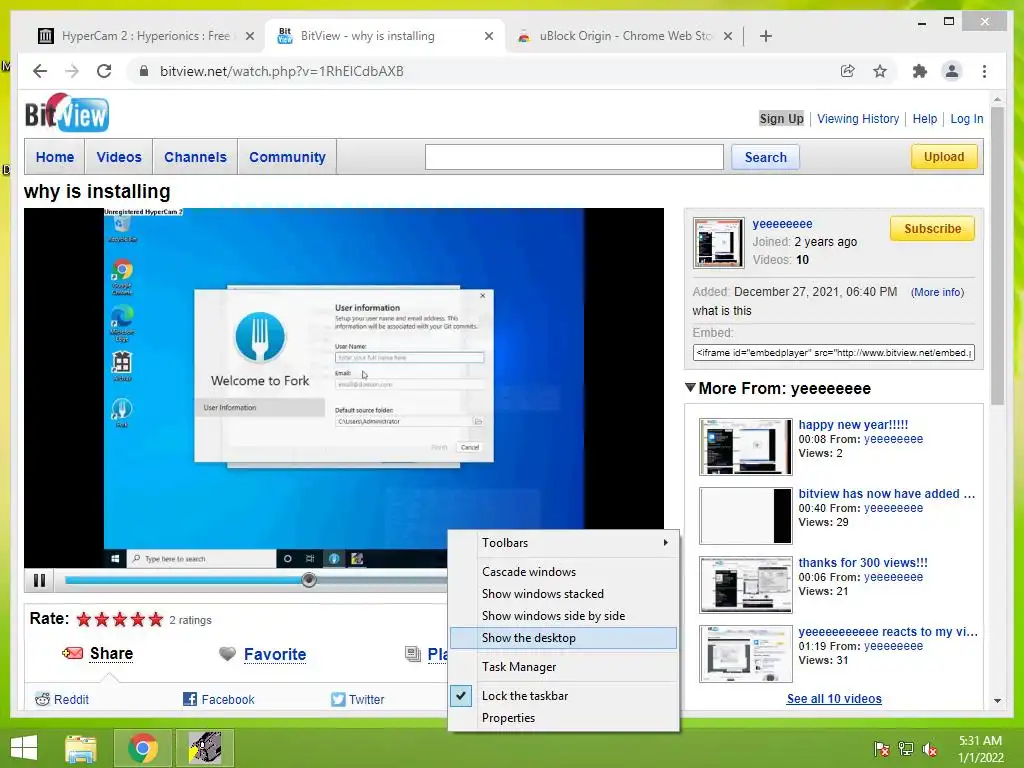Open File Explorer from the taskbar
This screenshot has height=768, width=1024.
point(80,748)
